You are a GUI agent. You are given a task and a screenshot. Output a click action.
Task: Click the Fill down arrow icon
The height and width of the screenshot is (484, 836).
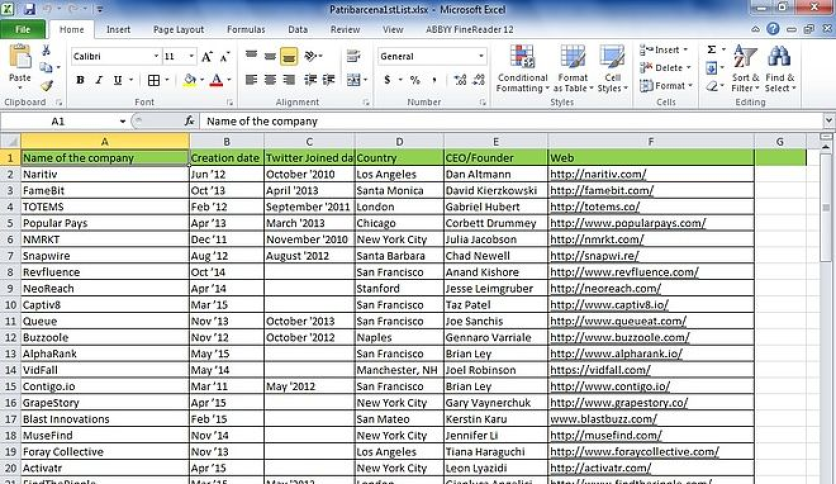tap(711, 68)
